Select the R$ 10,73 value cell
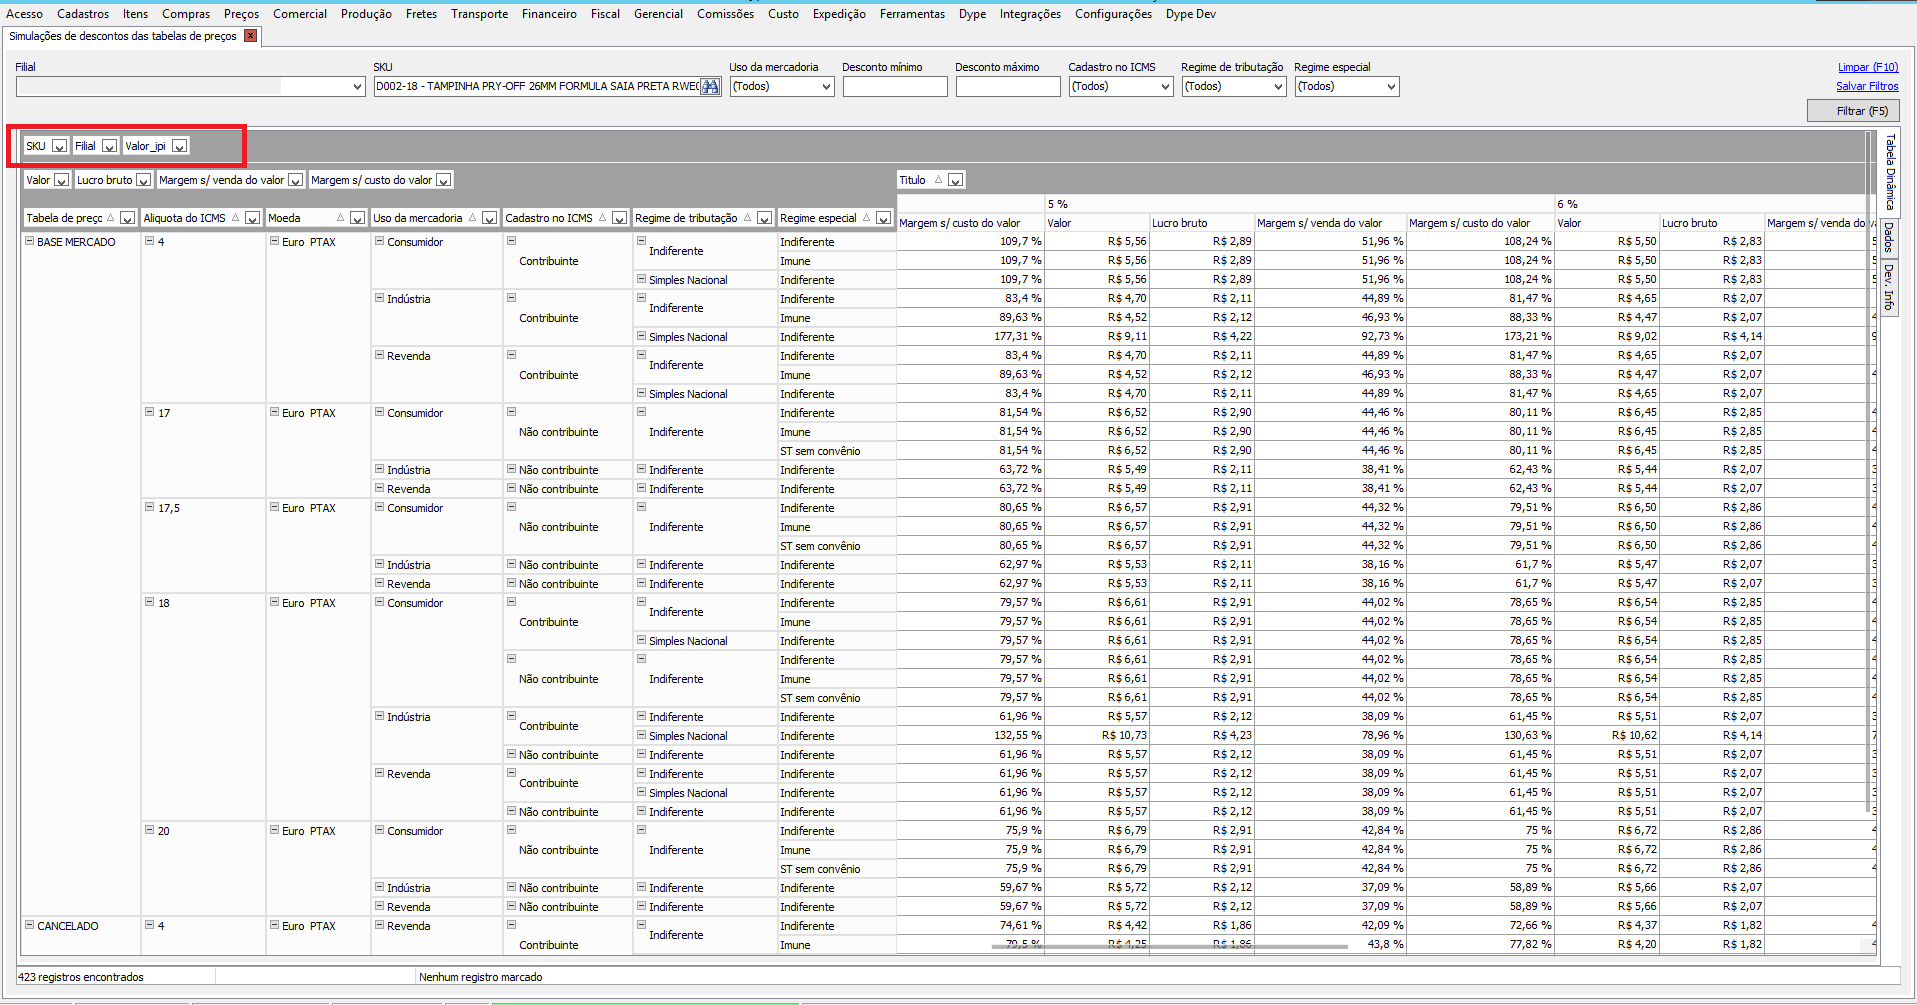The width and height of the screenshot is (1917, 1005). point(1097,735)
